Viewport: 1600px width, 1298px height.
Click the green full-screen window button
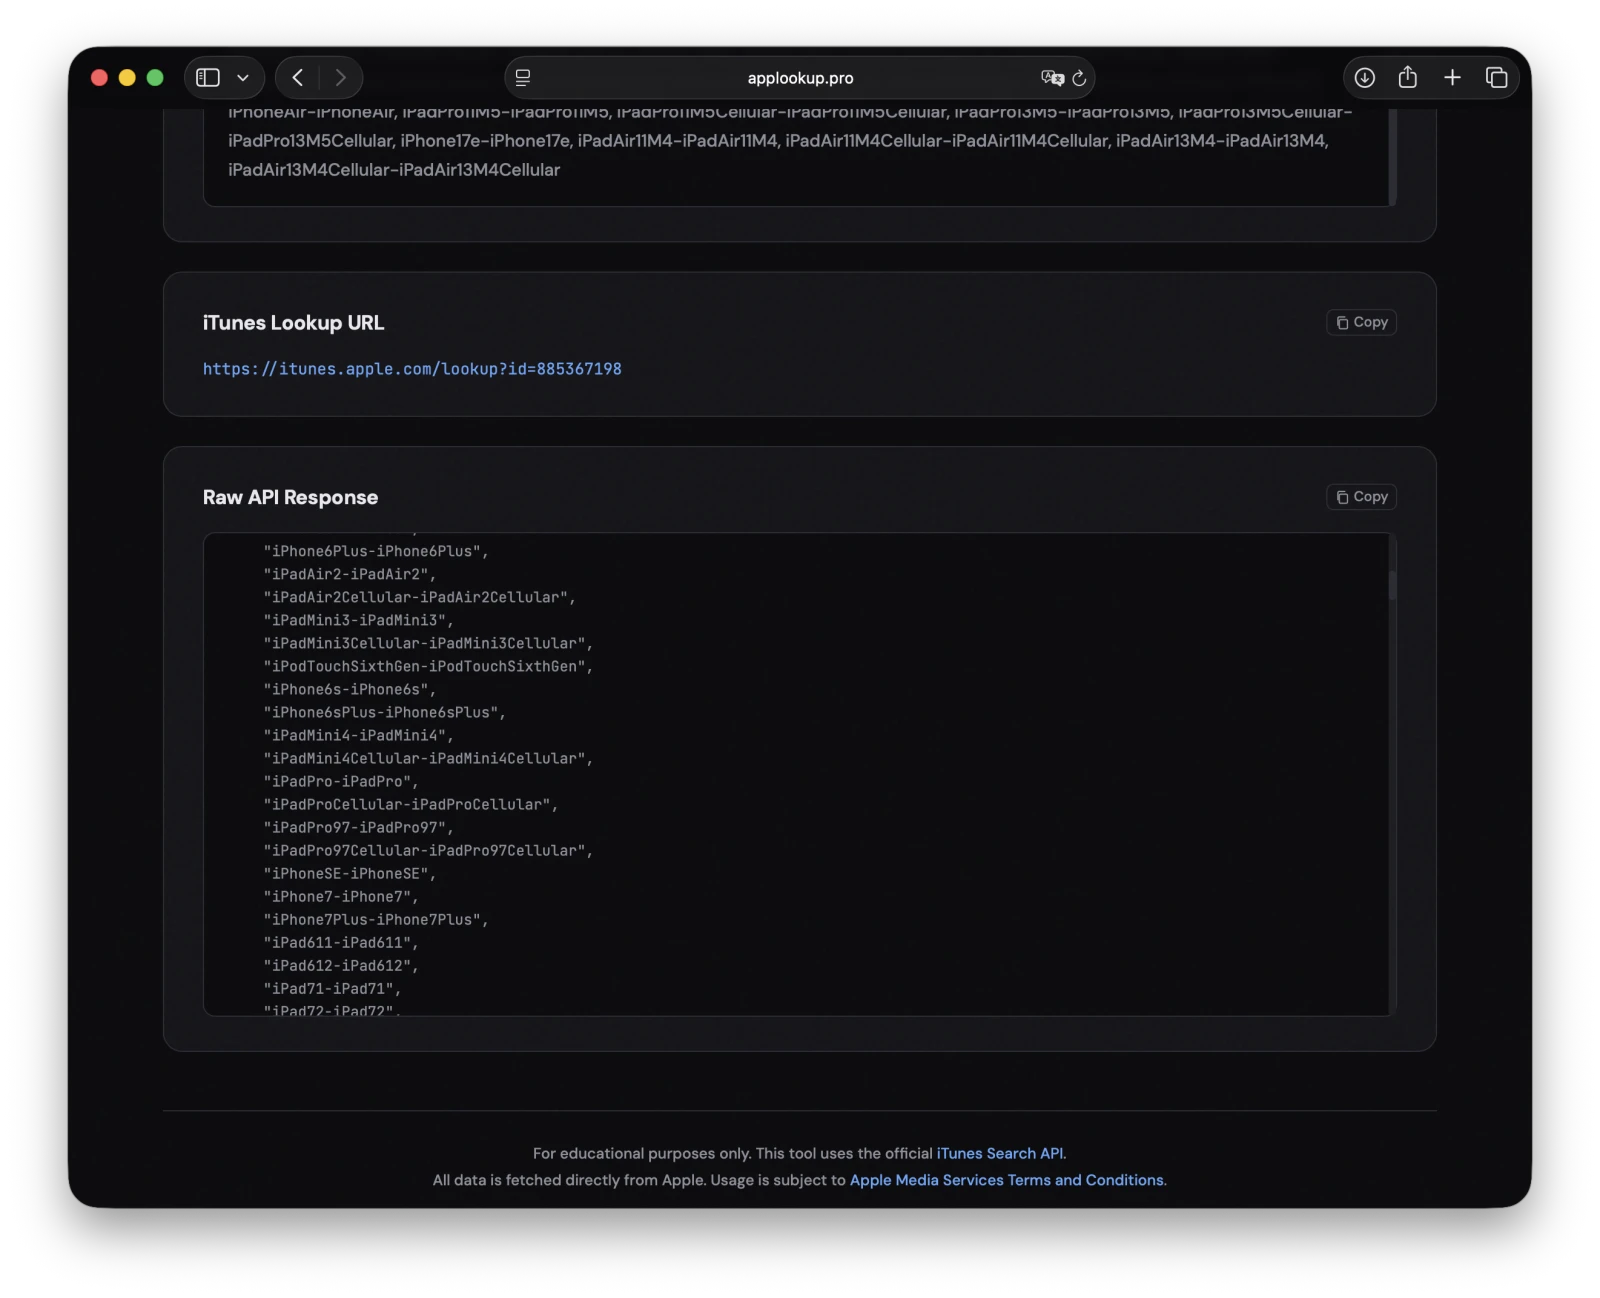pos(155,78)
